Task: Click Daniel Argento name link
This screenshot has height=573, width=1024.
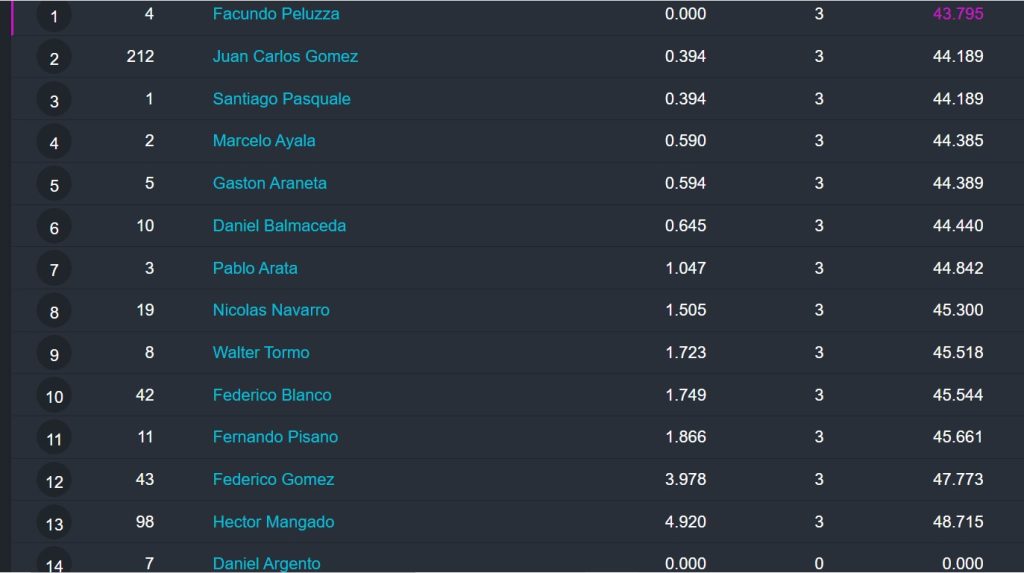Action: [x=266, y=563]
